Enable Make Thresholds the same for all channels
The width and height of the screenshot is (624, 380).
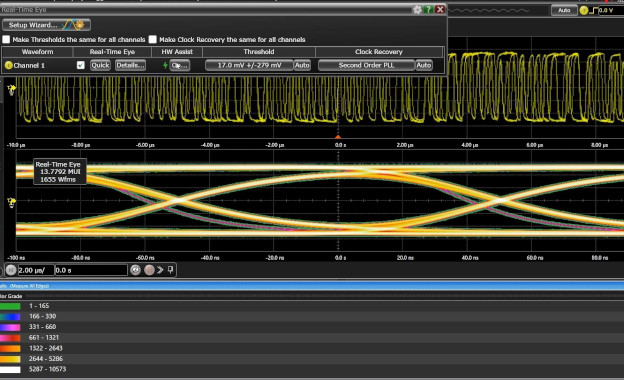(6, 39)
